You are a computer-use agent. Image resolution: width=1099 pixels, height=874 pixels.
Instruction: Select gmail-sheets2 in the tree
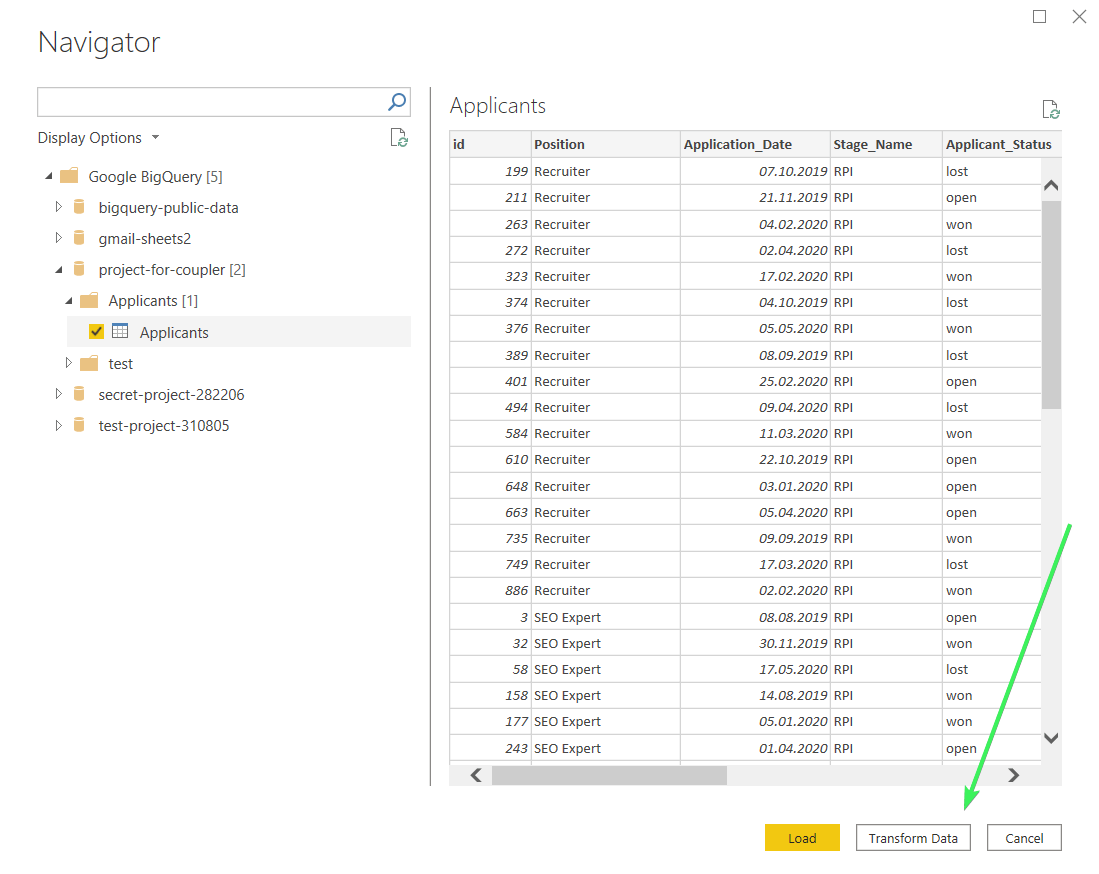pos(144,238)
